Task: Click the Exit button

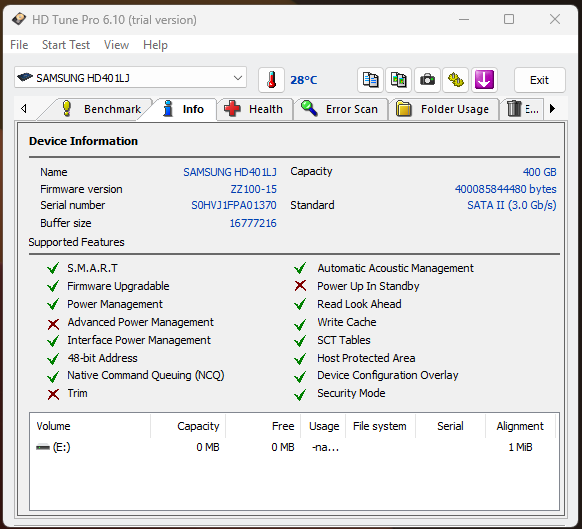Action: pos(539,80)
